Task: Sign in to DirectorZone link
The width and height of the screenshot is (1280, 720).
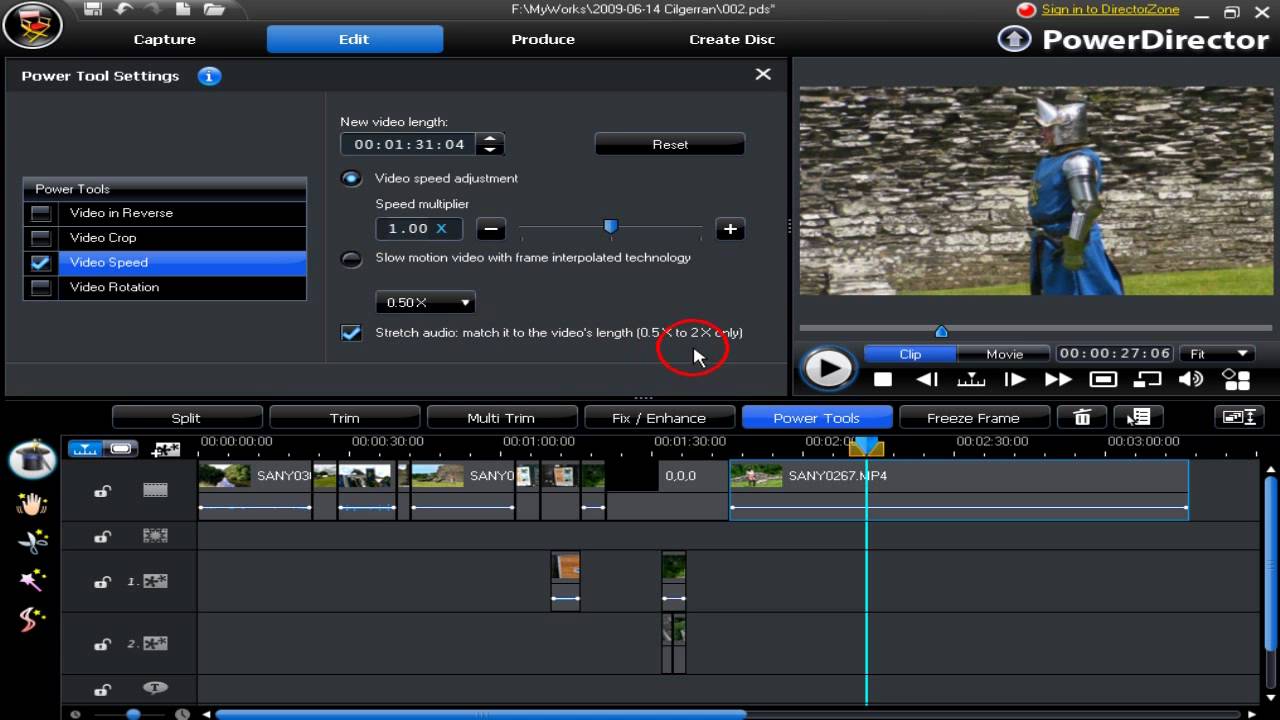Action: coord(1110,9)
